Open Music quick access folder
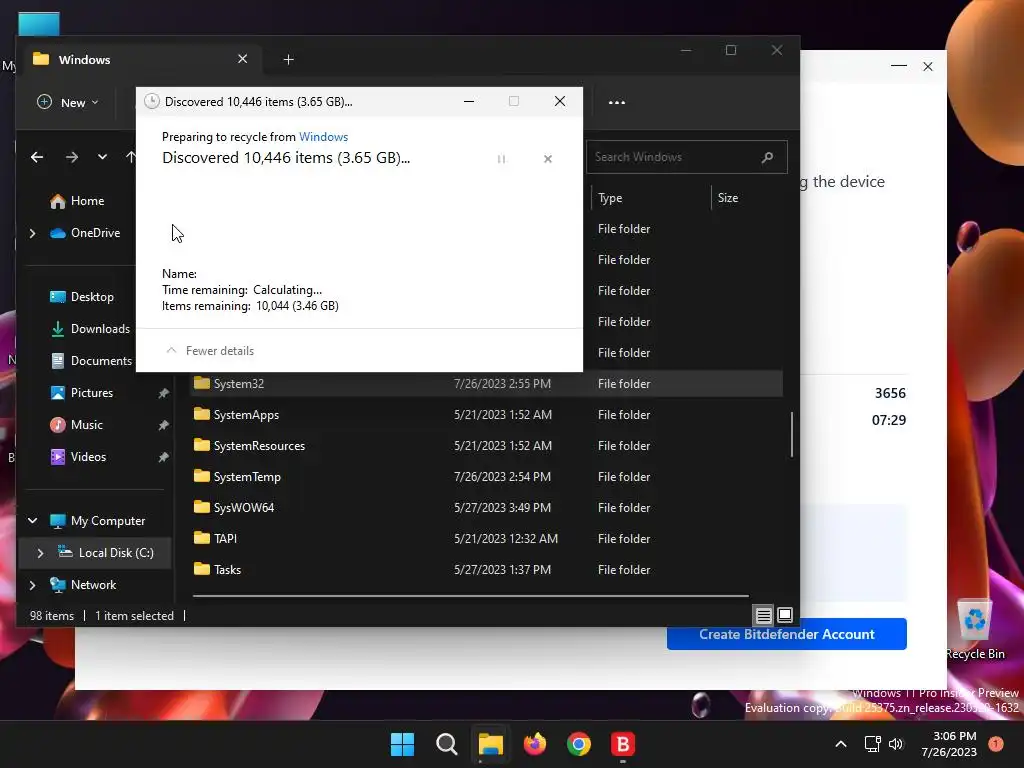Image resolution: width=1024 pixels, height=768 pixels. [x=76, y=424]
